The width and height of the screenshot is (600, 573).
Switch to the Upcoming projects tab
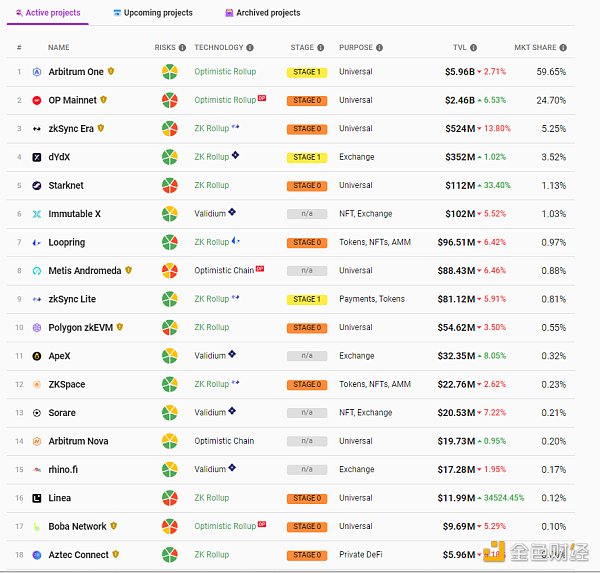[x=153, y=13]
